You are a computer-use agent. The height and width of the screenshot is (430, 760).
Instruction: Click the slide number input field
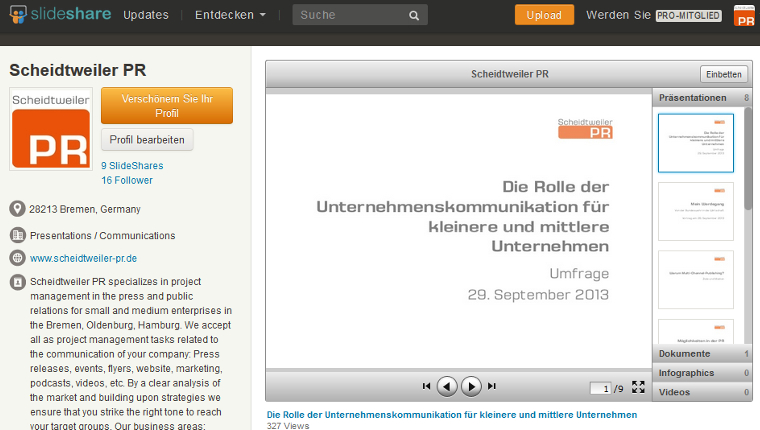coord(601,388)
